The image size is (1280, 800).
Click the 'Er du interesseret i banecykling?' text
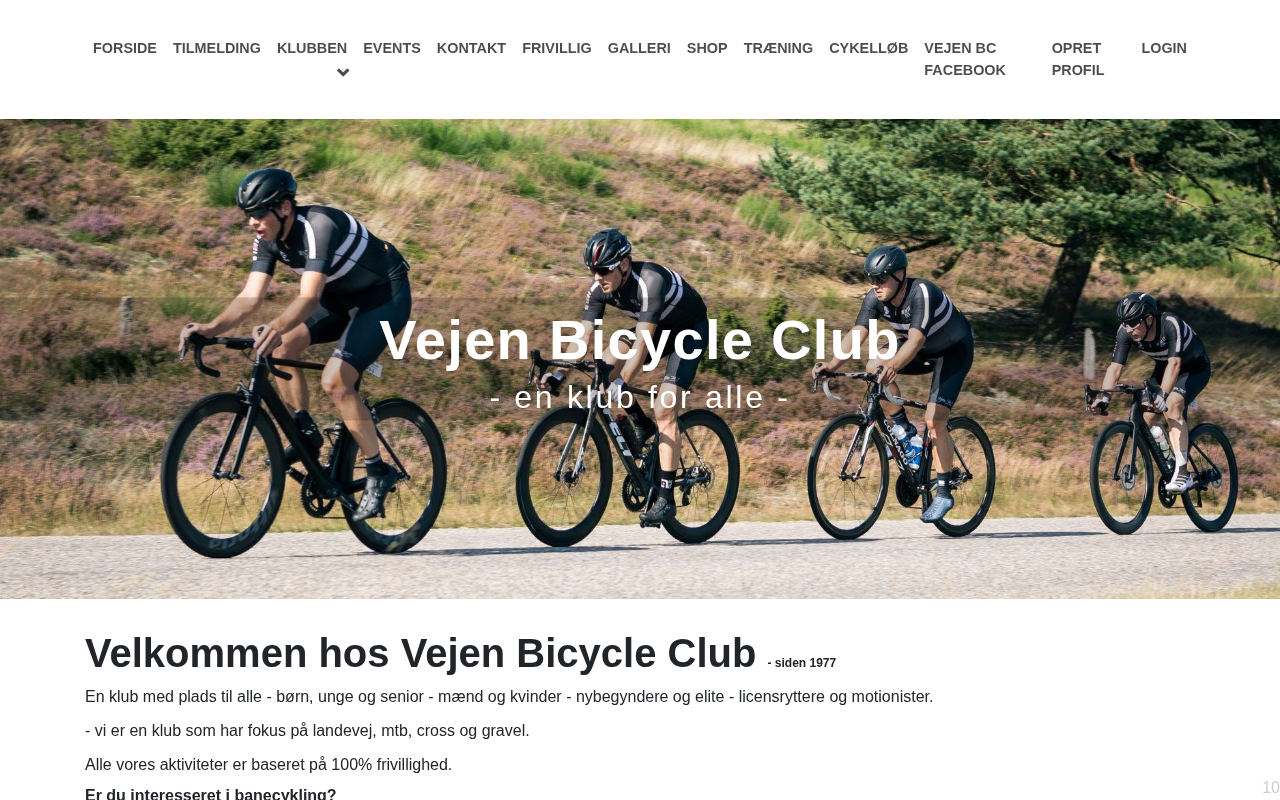[211, 794]
